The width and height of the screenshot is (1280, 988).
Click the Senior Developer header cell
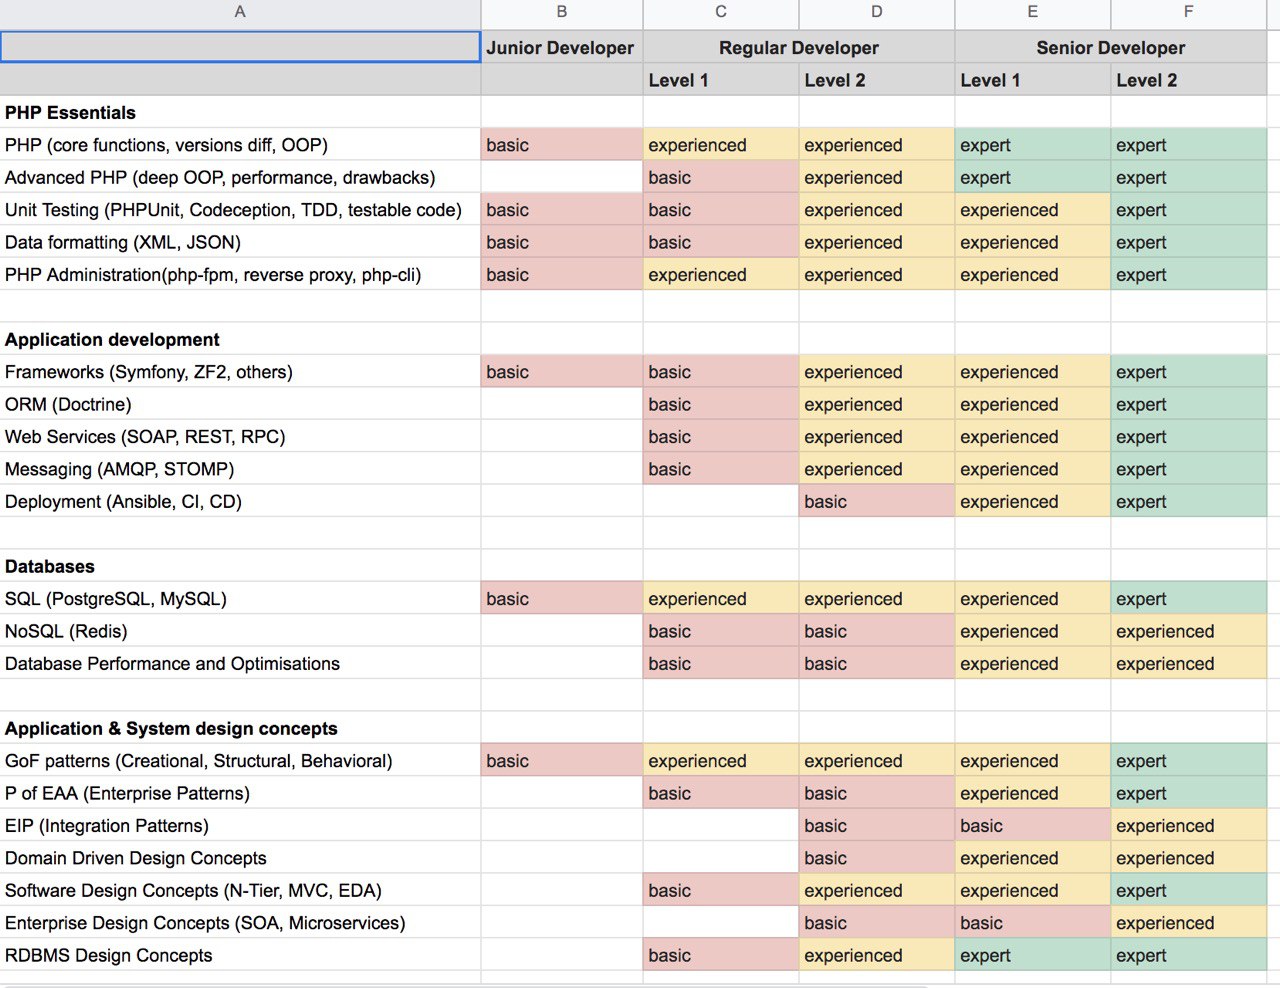point(1111,47)
